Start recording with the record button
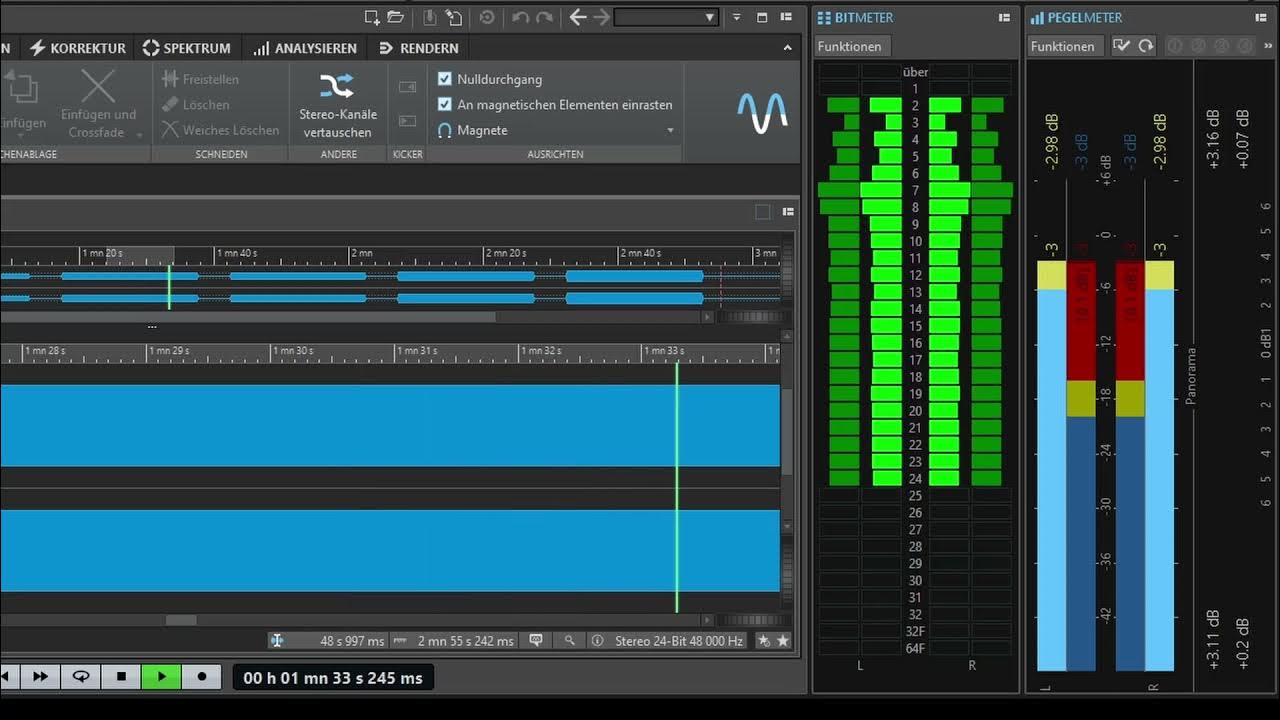The height and width of the screenshot is (720, 1280). click(x=201, y=677)
